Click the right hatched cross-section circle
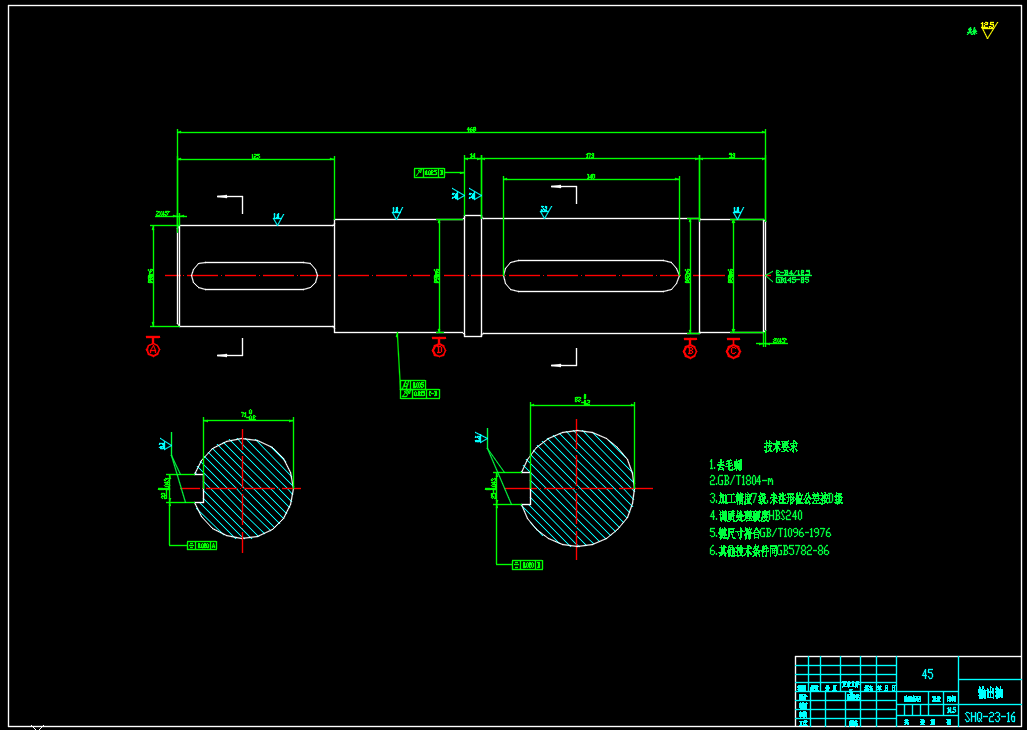 tap(580, 488)
